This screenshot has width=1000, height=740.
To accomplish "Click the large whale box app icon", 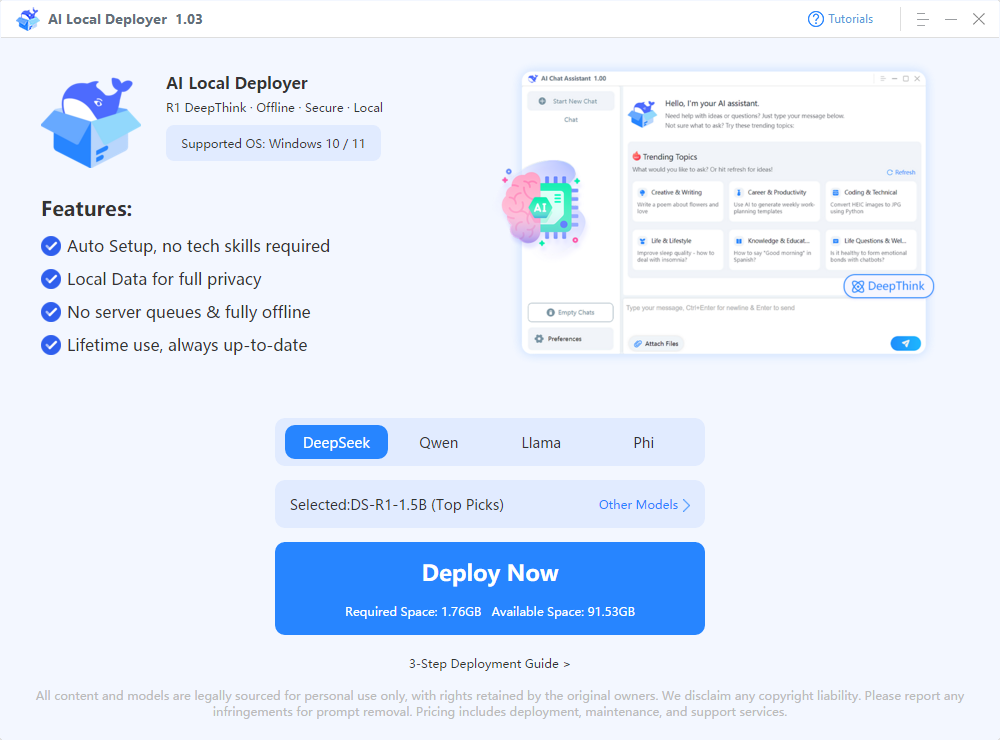I will (x=85, y=122).
